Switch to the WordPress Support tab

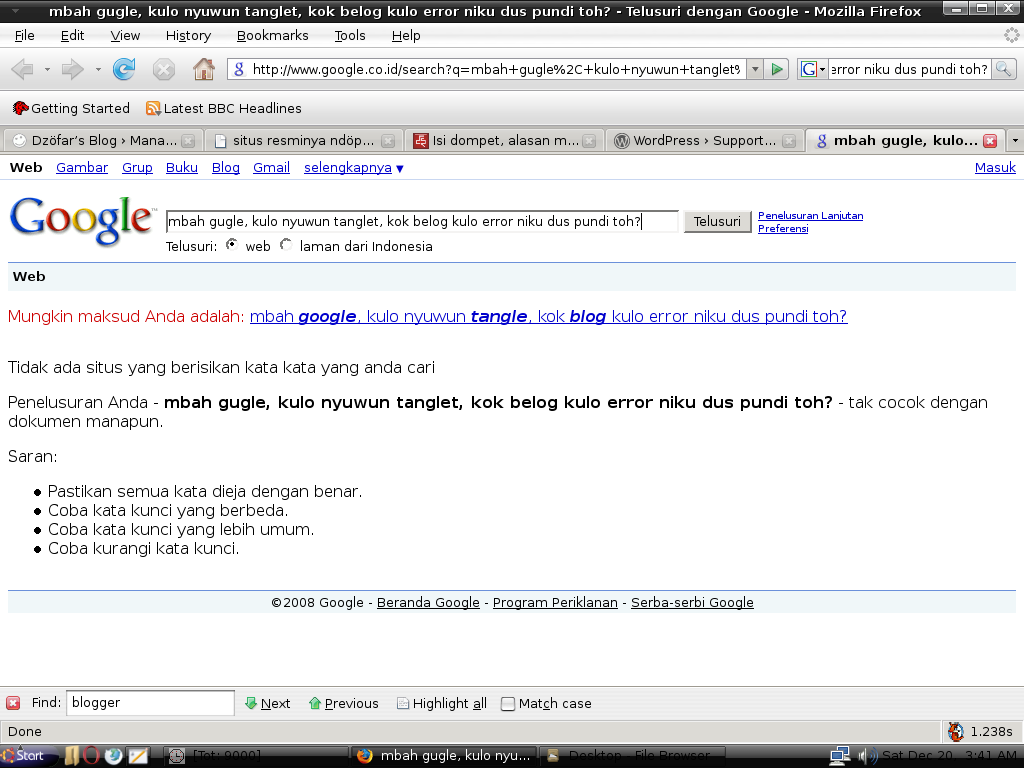tap(704, 140)
